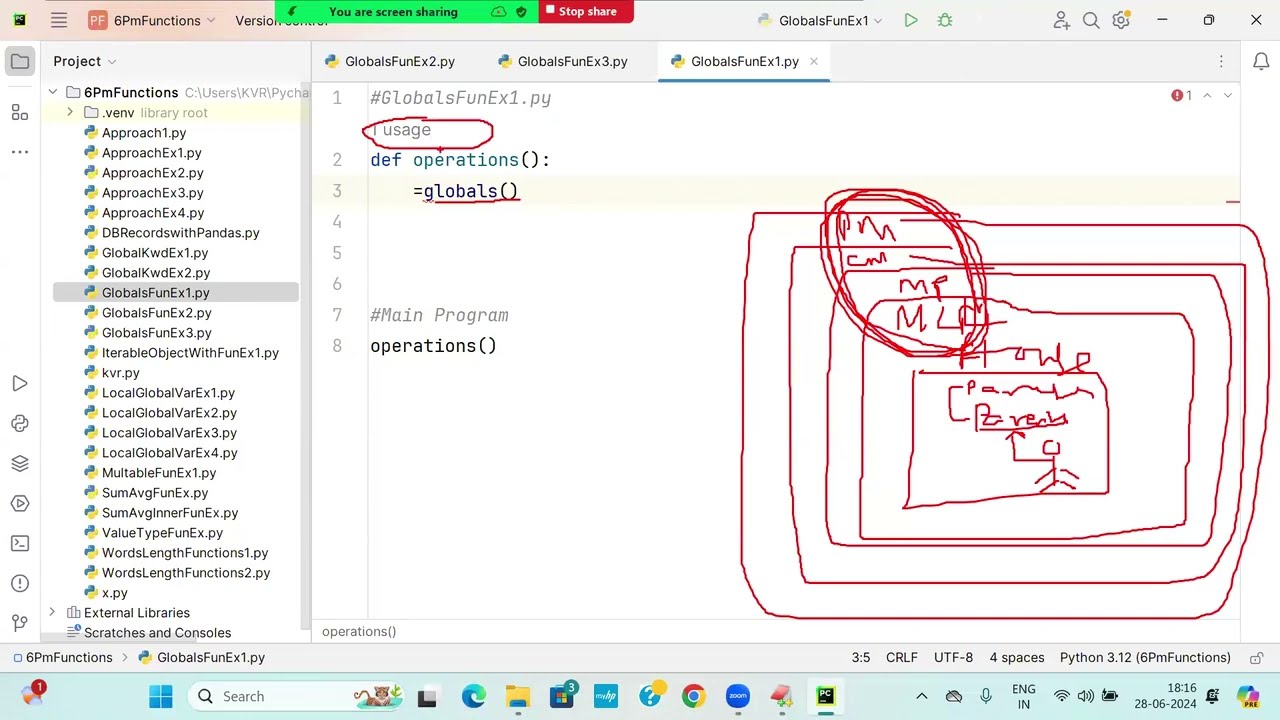Viewport: 1280px width, 720px height.
Task: Switch to GlobalsFunEx2.py editor tab
Action: pos(389,62)
